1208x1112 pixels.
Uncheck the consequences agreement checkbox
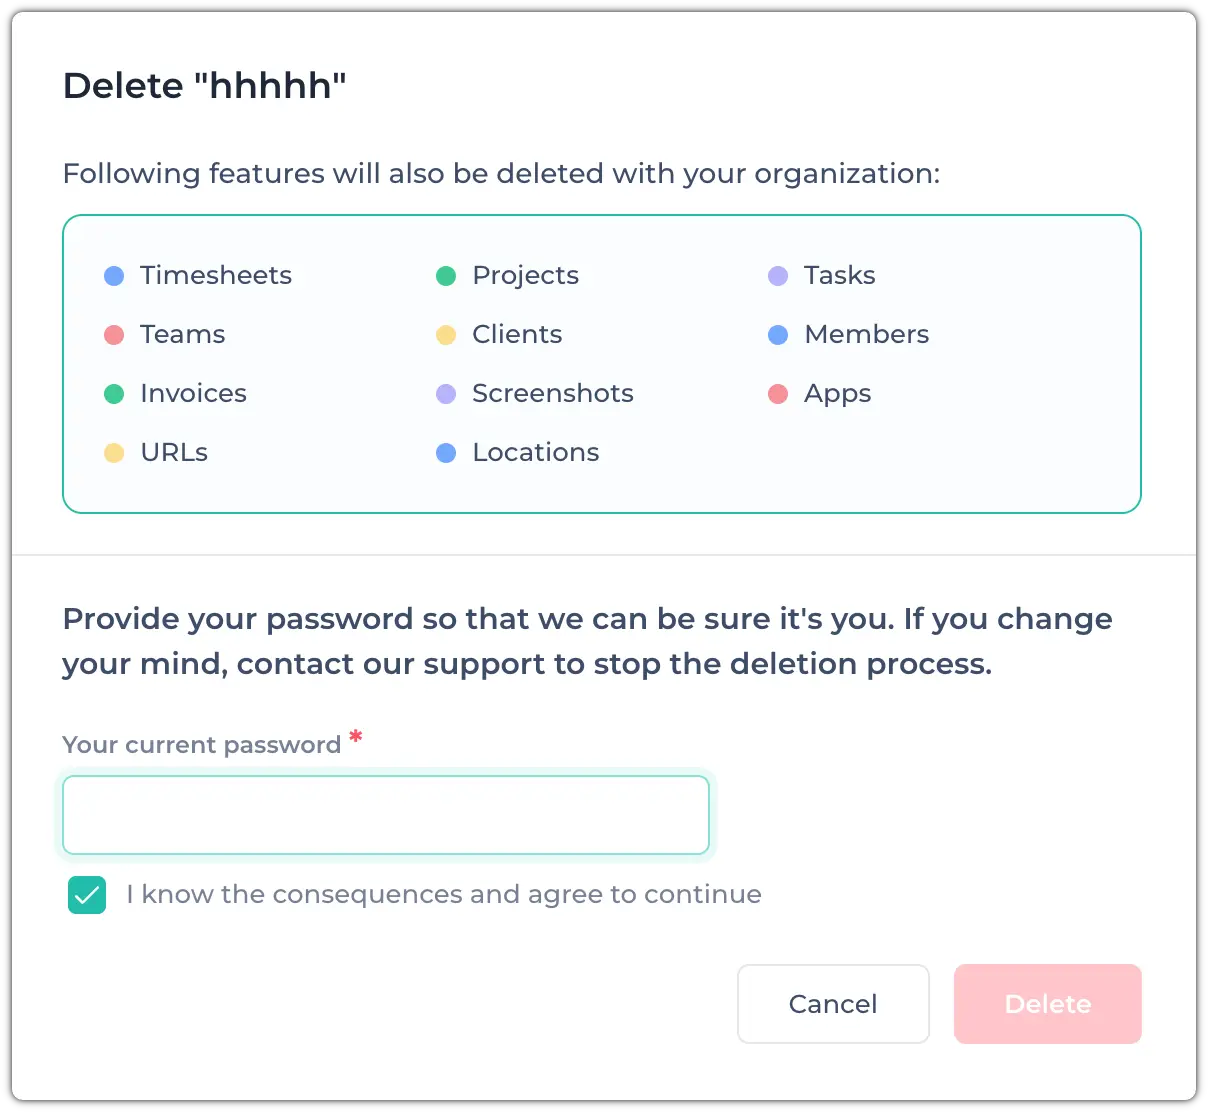(x=87, y=895)
